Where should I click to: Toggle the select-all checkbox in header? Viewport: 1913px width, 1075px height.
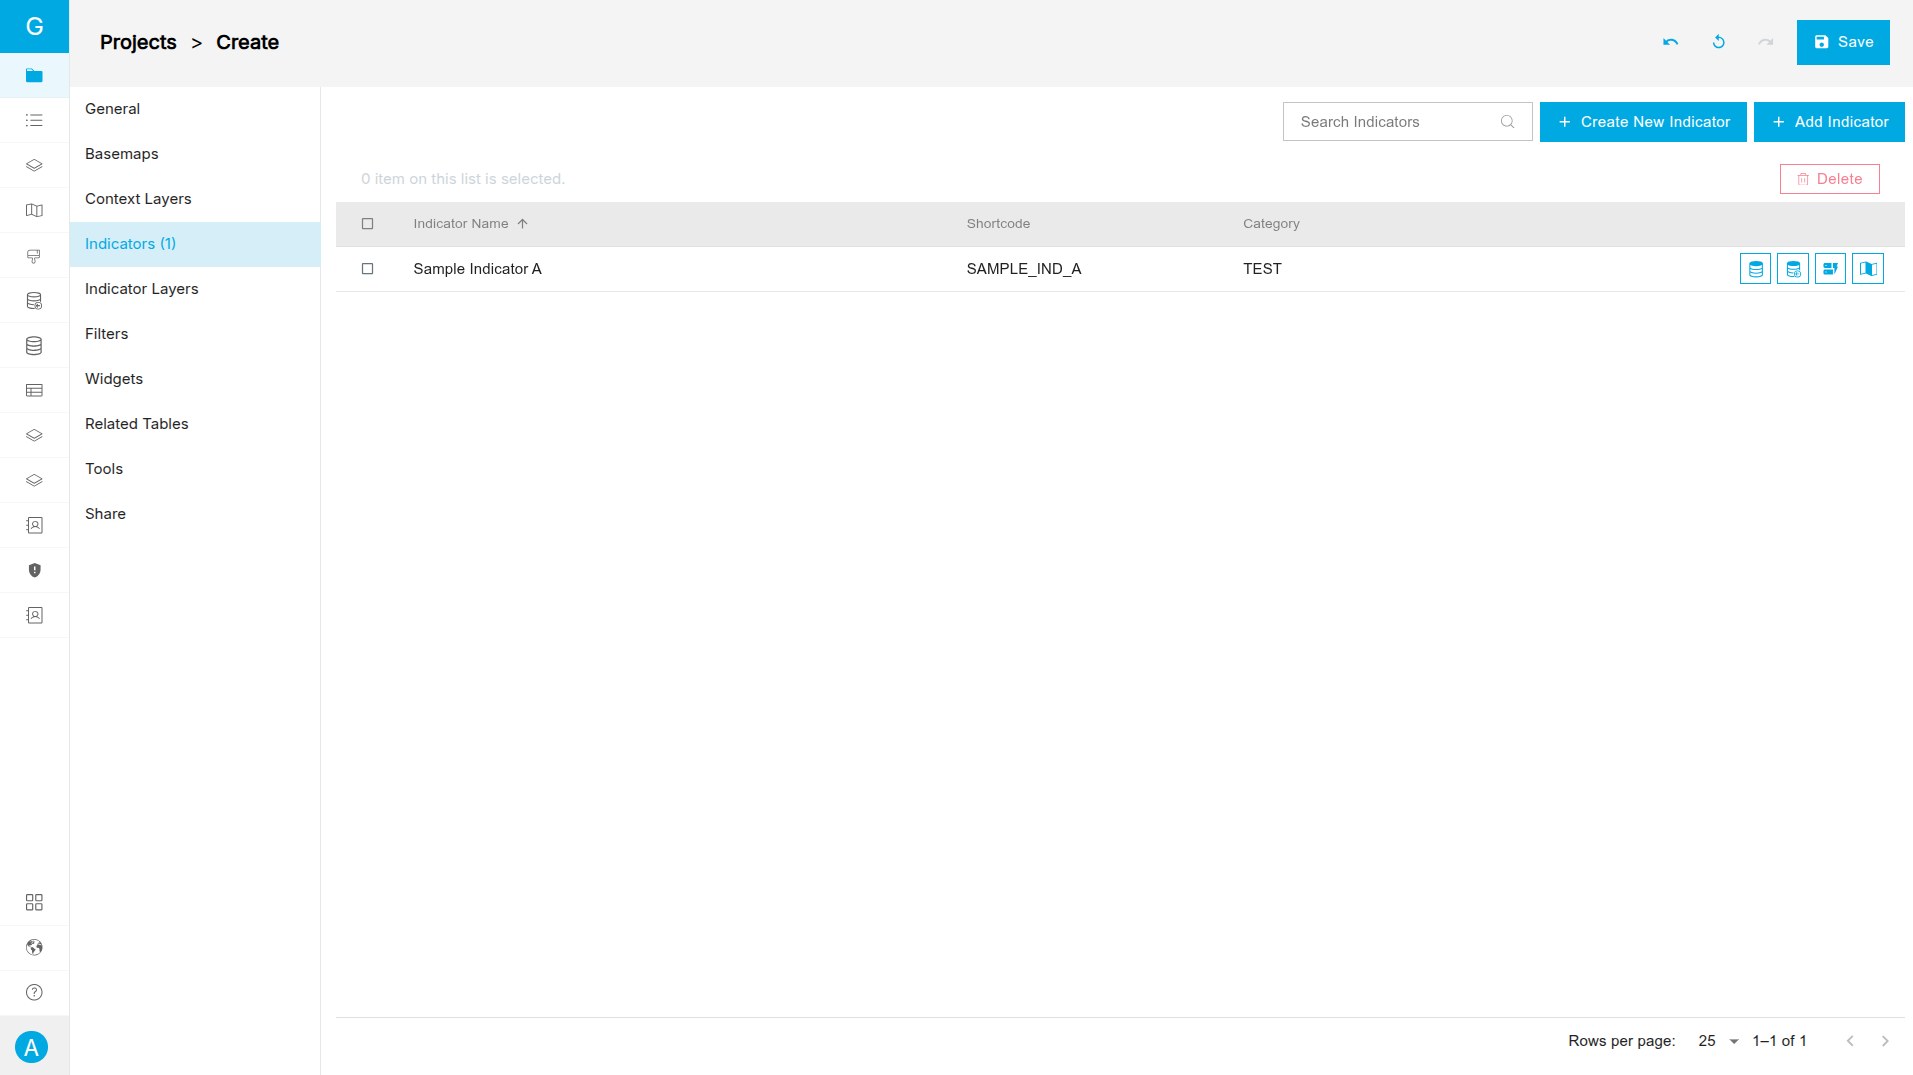point(368,224)
